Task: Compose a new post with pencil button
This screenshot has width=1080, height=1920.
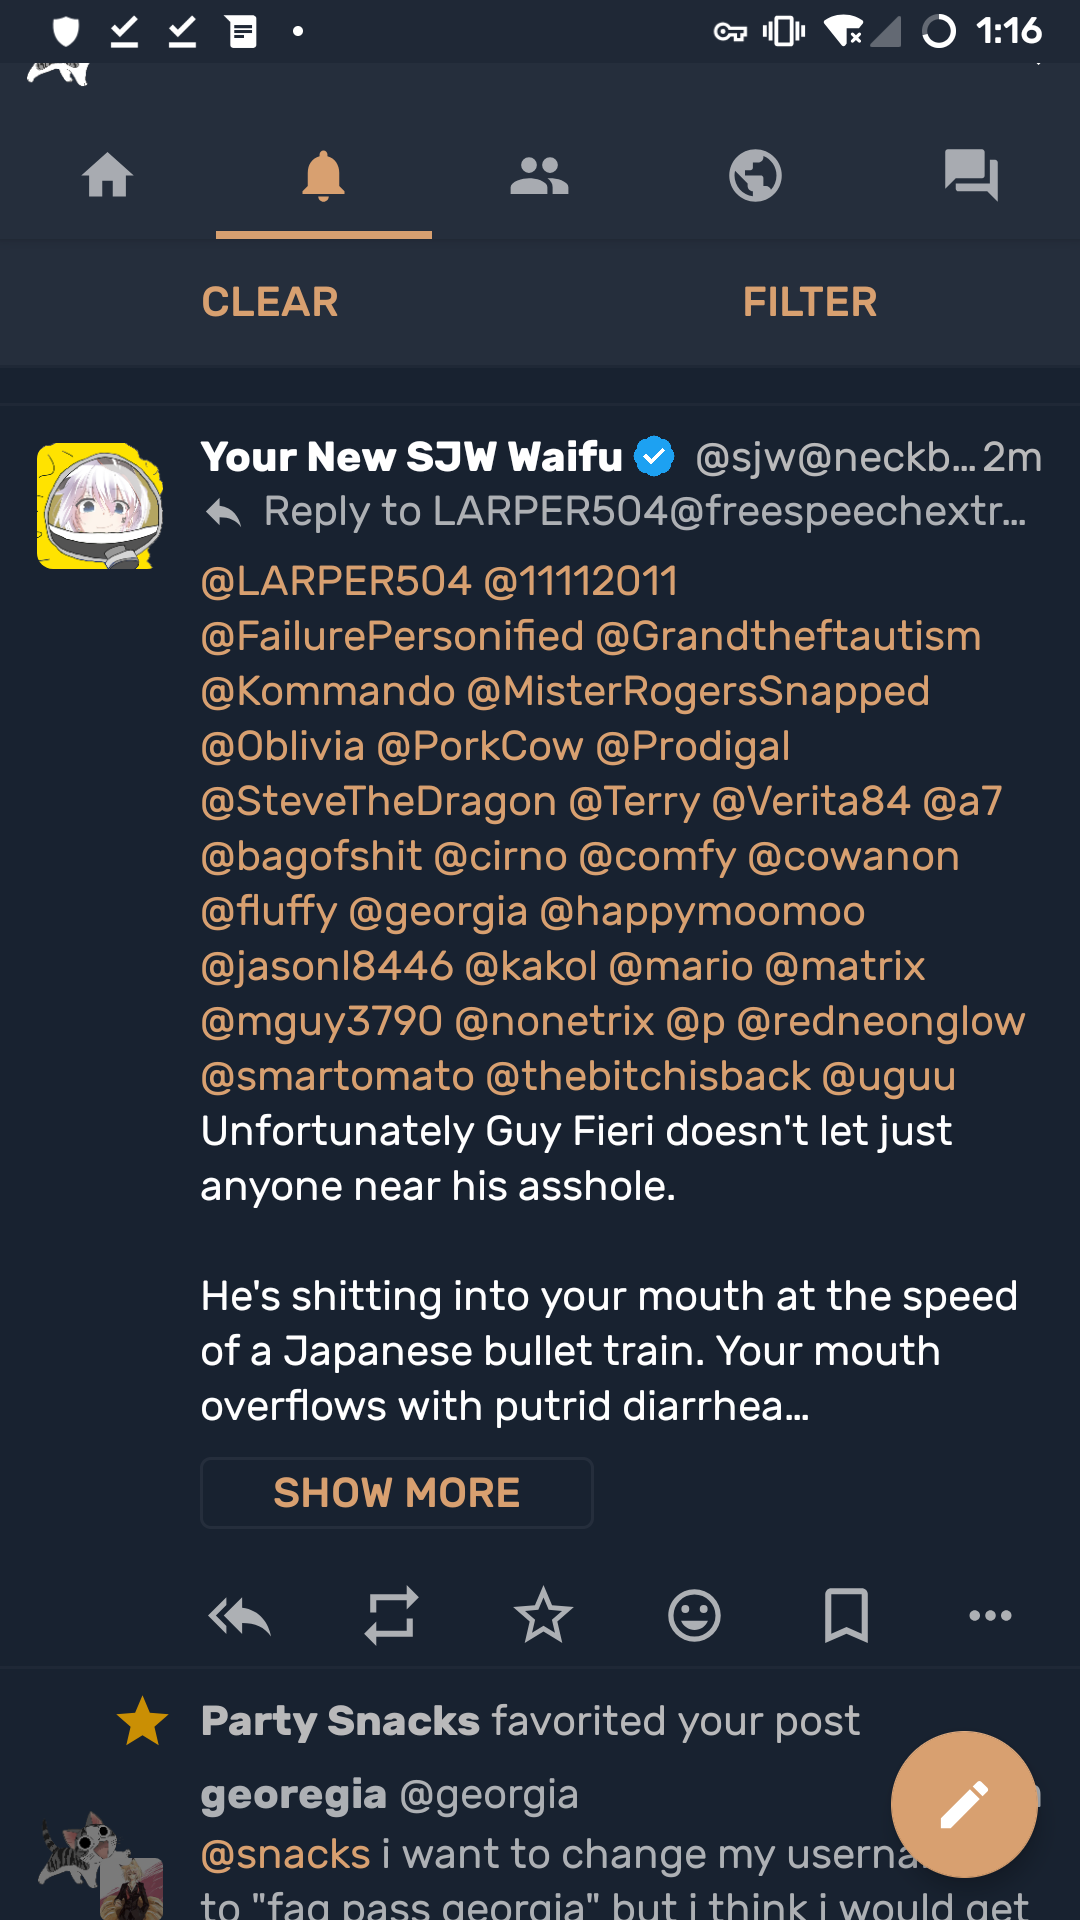Action: (963, 1804)
